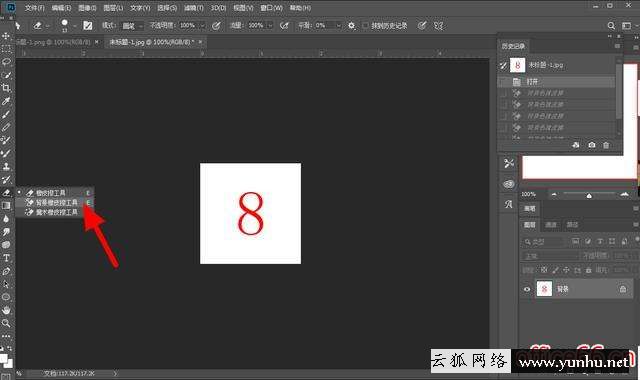
Task: Select the Type tool
Action: (x=6, y=258)
